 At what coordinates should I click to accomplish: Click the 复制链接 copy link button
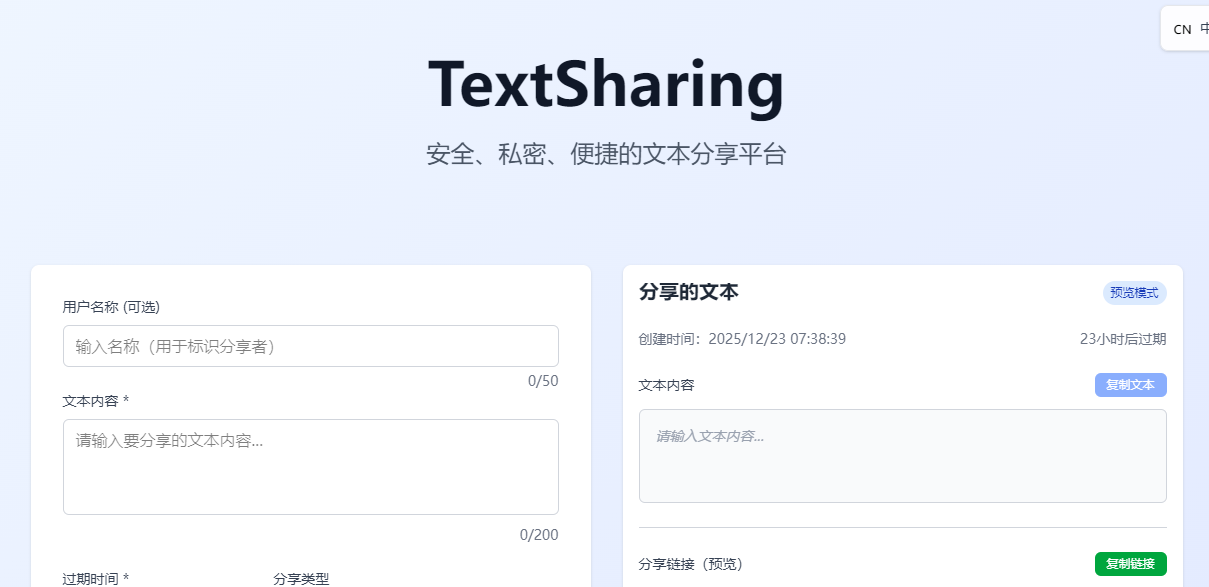pos(1130,563)
